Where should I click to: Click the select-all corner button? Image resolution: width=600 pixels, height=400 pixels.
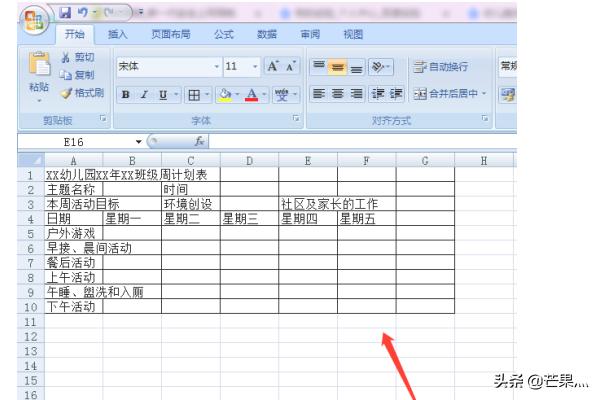(31, 160)
